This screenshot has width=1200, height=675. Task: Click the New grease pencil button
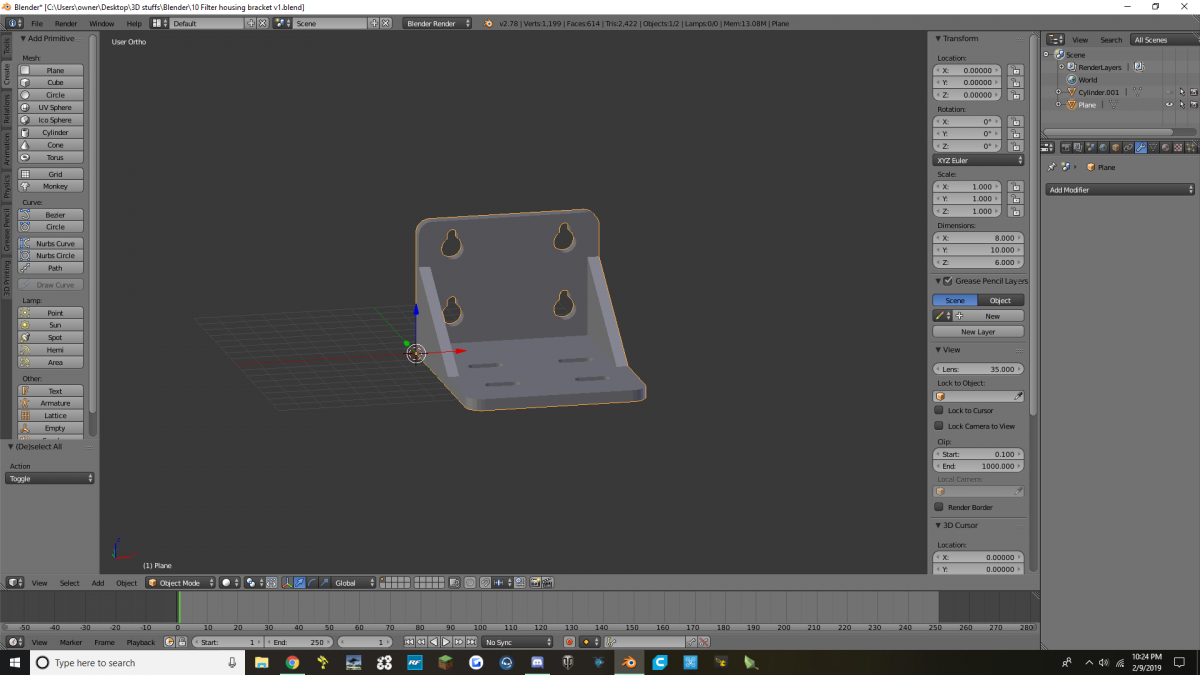point(993,316)
